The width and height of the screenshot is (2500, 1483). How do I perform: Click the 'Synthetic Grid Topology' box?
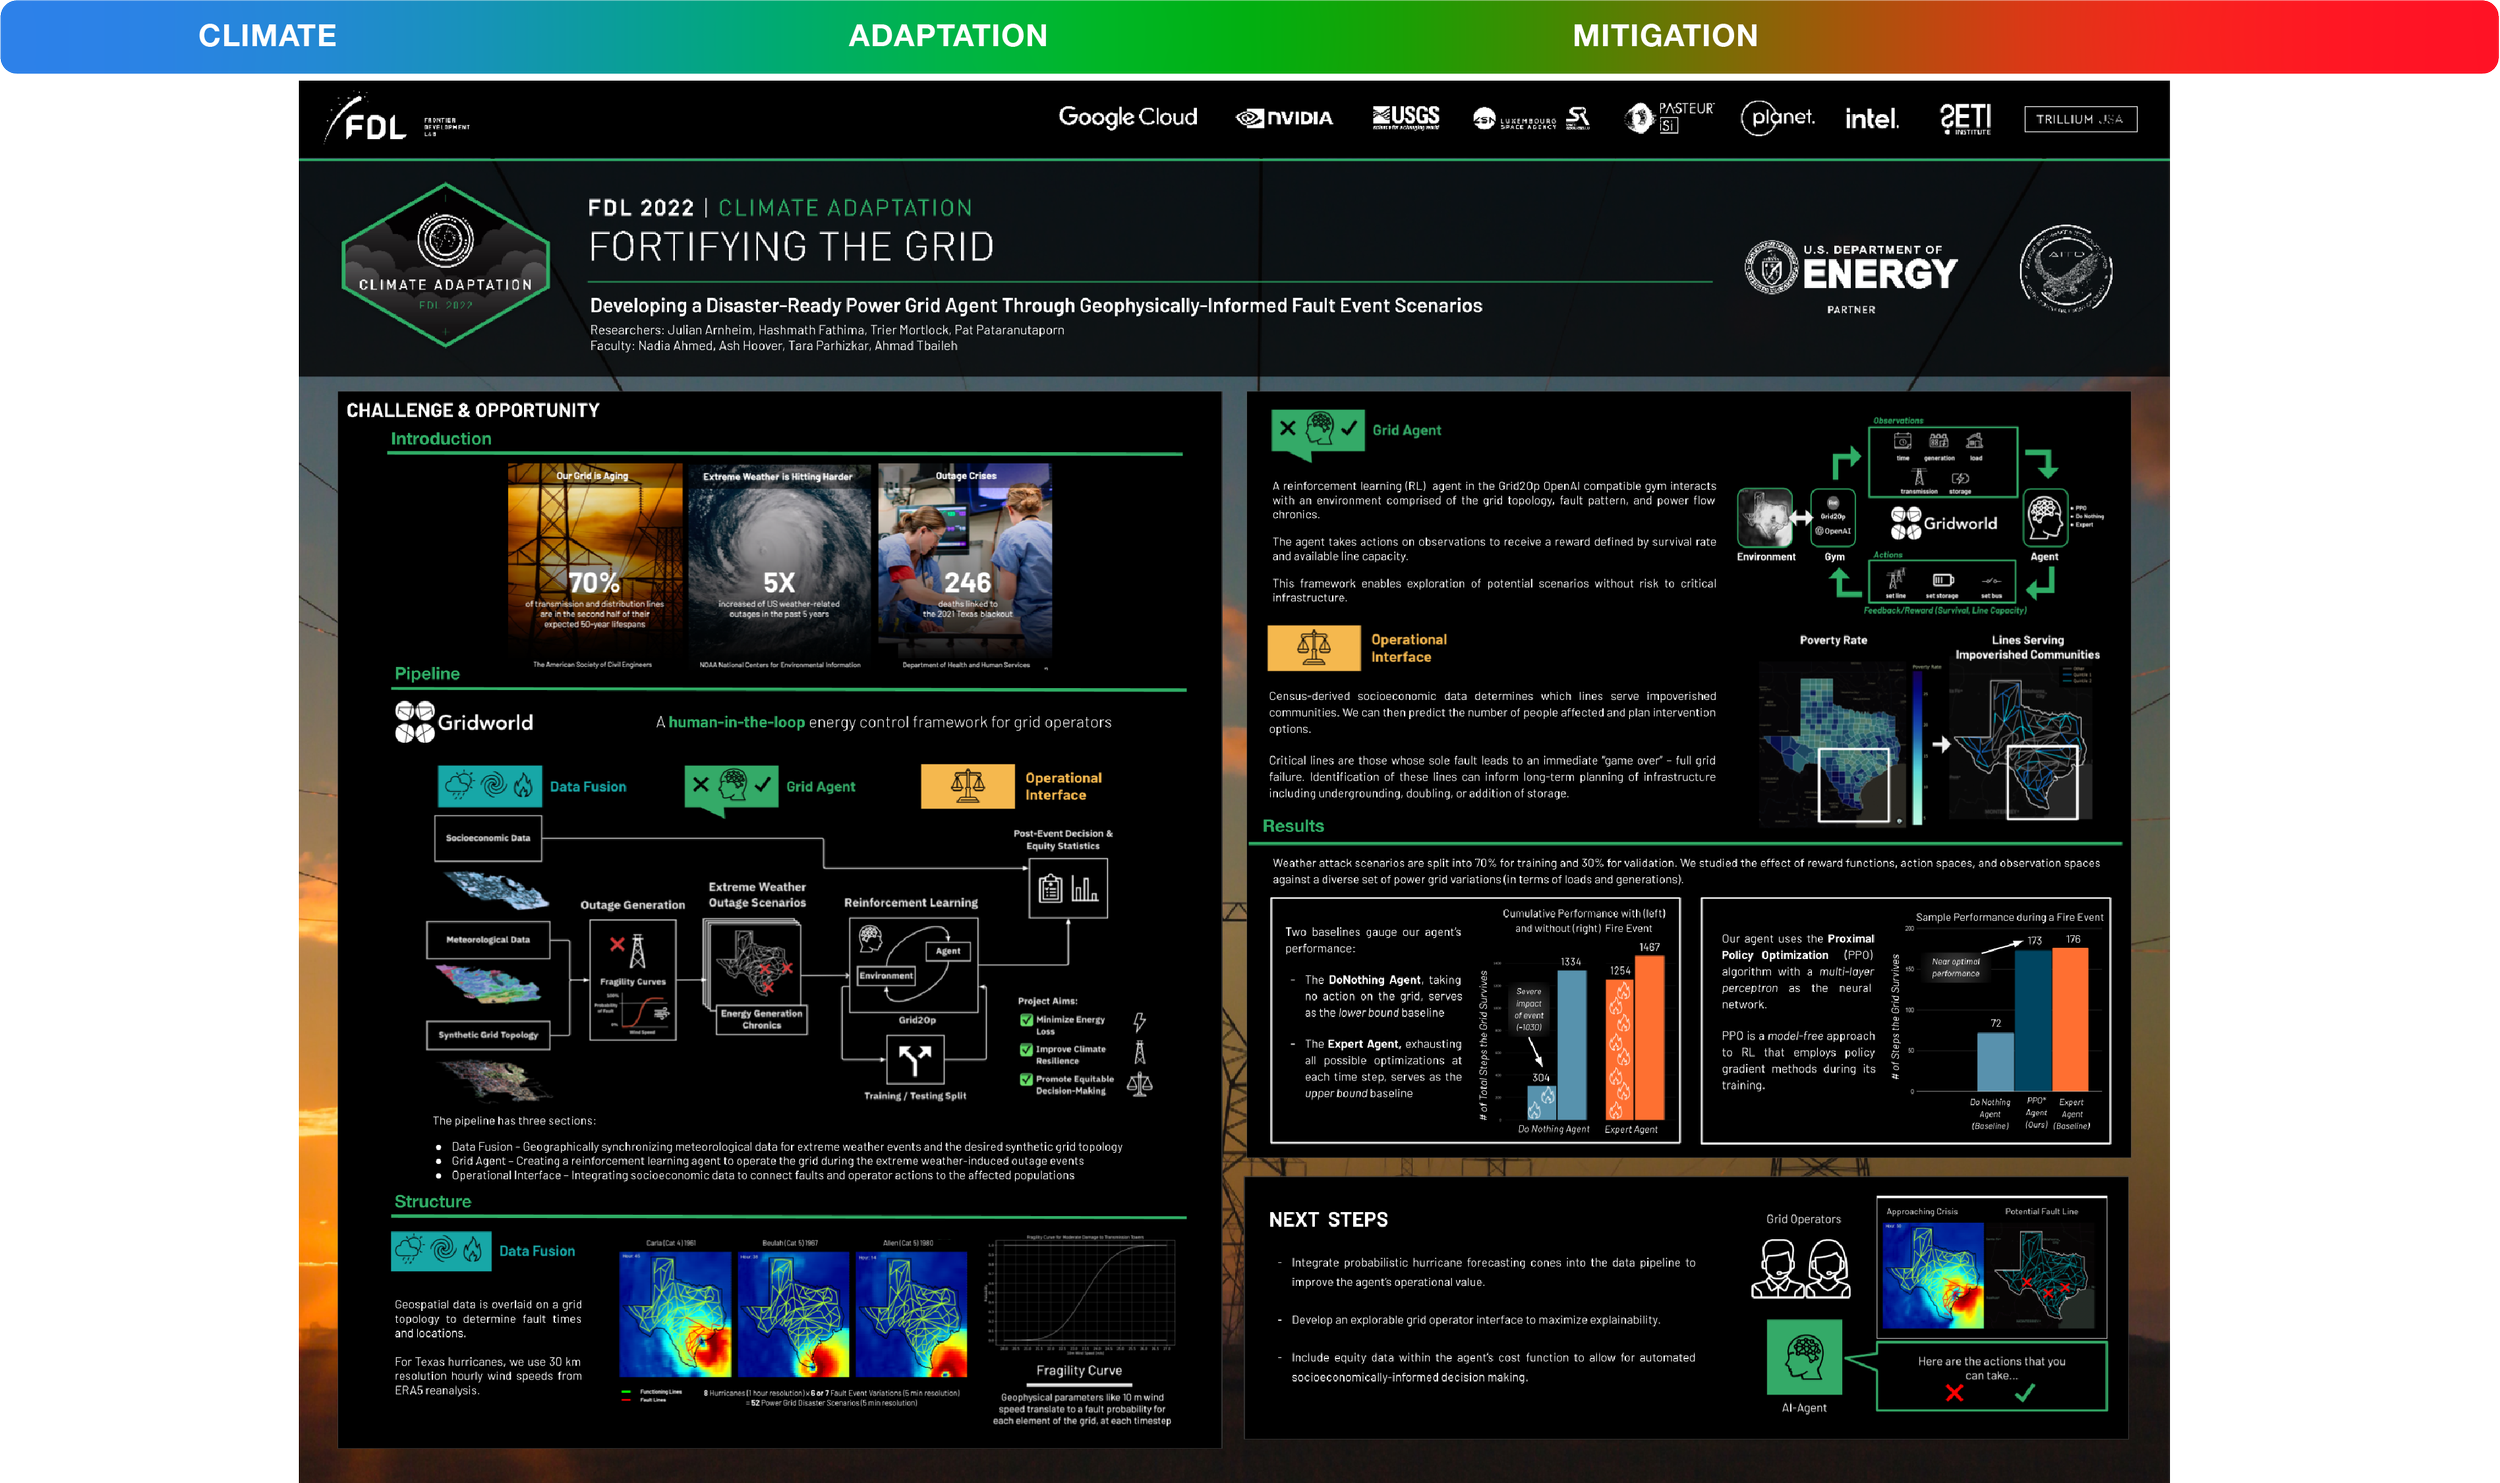tap(488, 1035)
